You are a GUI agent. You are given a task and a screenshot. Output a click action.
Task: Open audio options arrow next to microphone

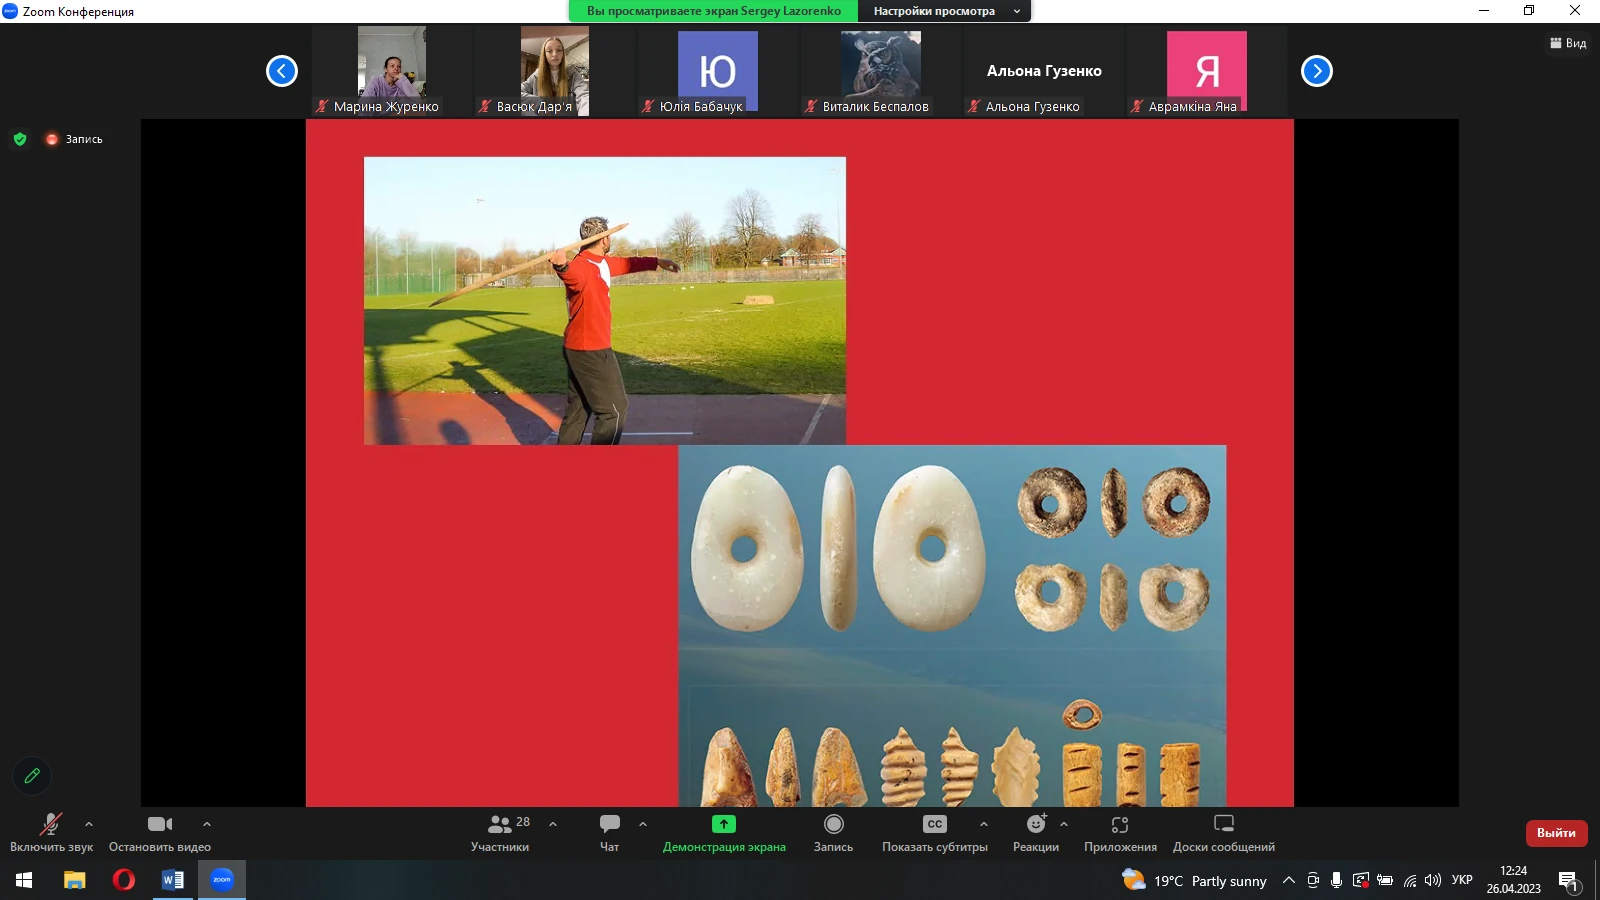tap(89, 824)
